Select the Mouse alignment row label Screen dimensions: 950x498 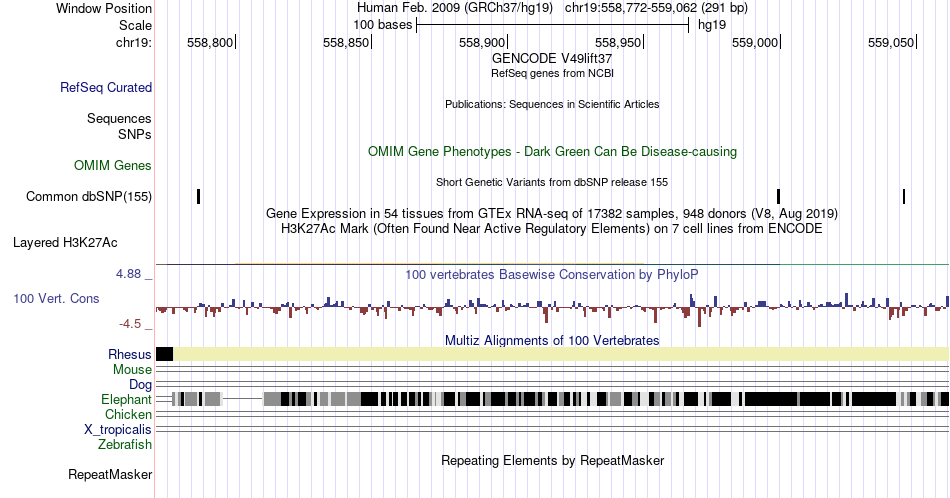coord(132,369)
